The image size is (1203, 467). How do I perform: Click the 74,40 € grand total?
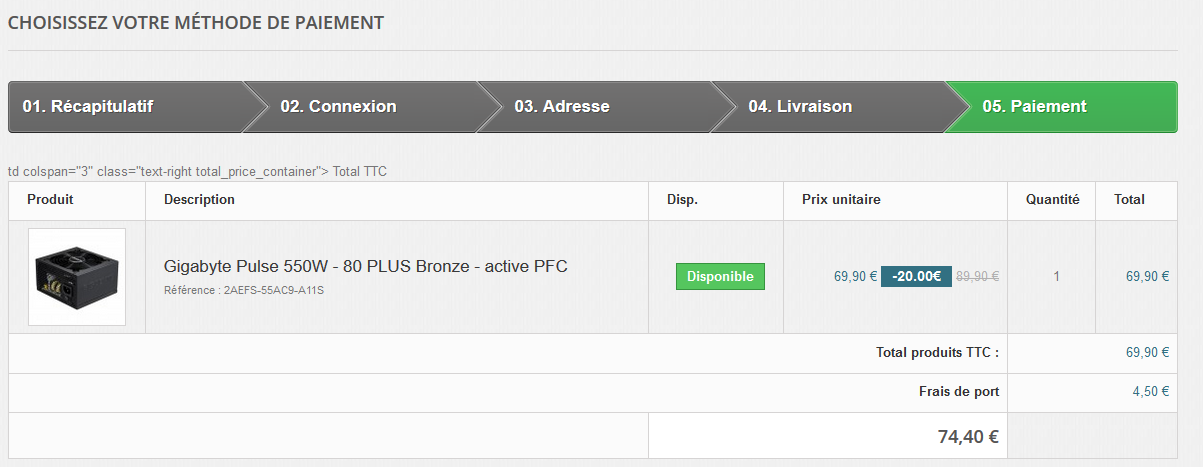[x=968, y=437]
